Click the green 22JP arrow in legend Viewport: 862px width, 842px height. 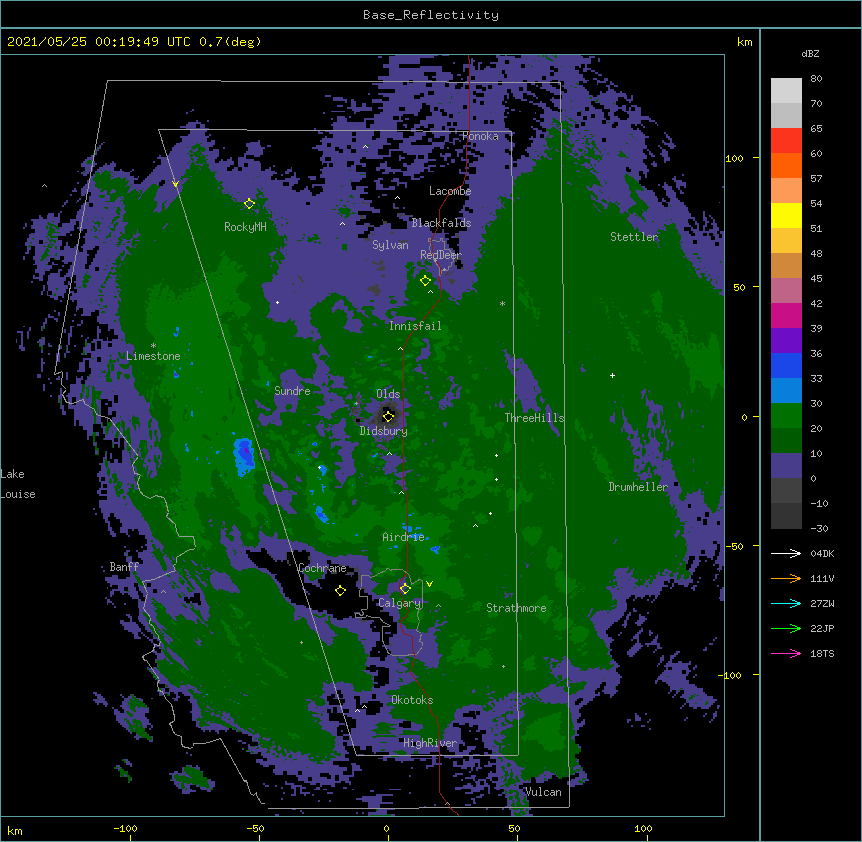pyautogui.click(x=786, y=628)
